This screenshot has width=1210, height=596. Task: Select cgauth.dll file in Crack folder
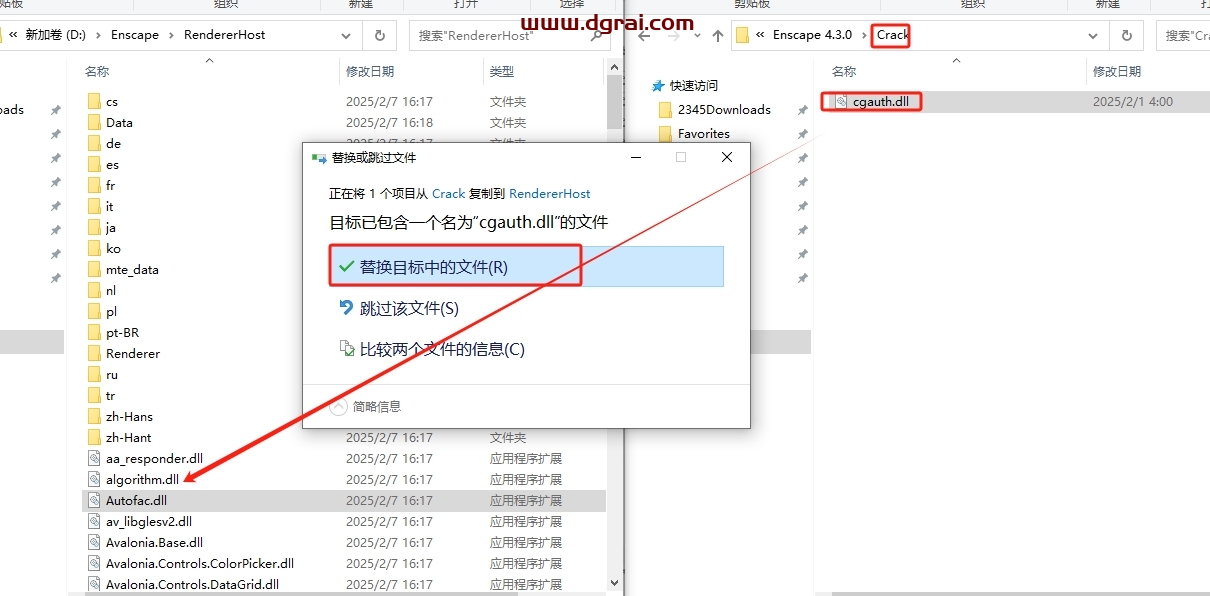(880, 101)
